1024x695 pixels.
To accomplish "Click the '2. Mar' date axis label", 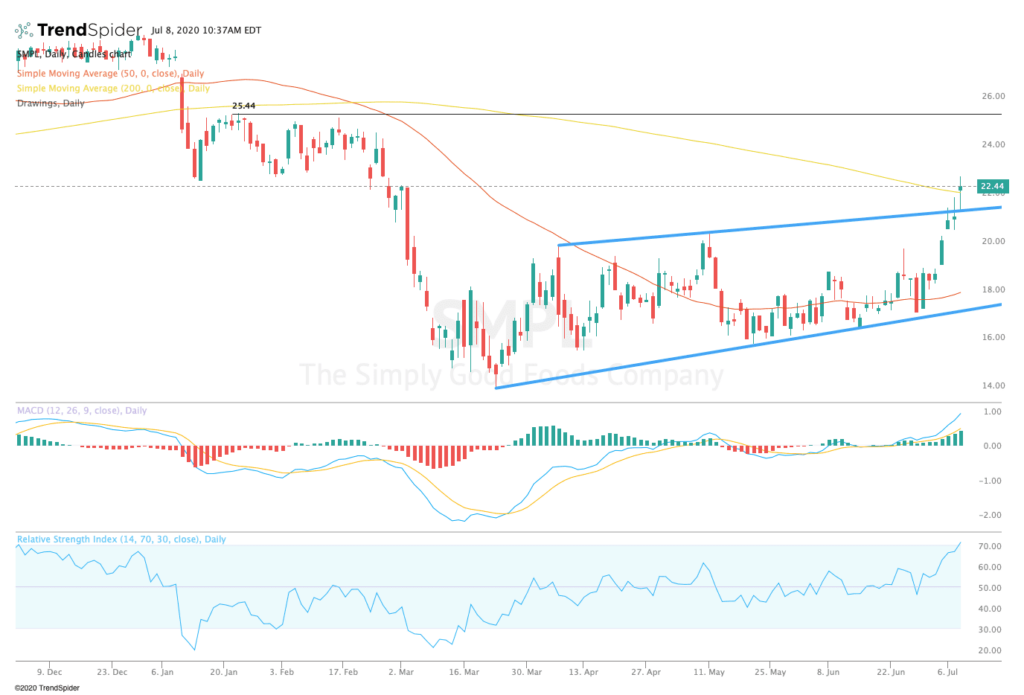I will tap(400, 672).
